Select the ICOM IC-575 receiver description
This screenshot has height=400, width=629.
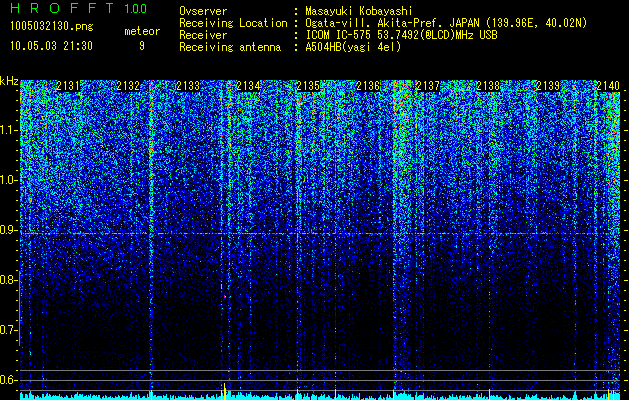pyautogui.click(x=401, y=35)
